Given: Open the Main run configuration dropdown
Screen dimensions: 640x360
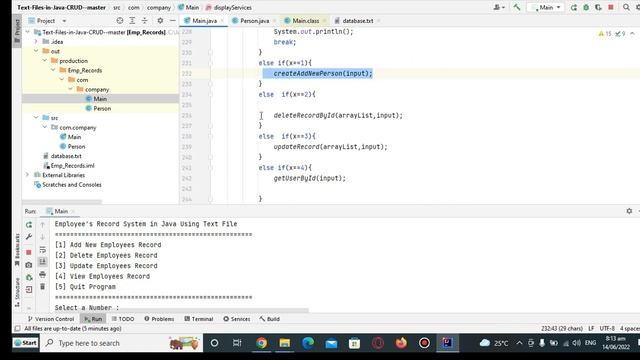Looking at the screenshot, I should (x=546, y=7).
